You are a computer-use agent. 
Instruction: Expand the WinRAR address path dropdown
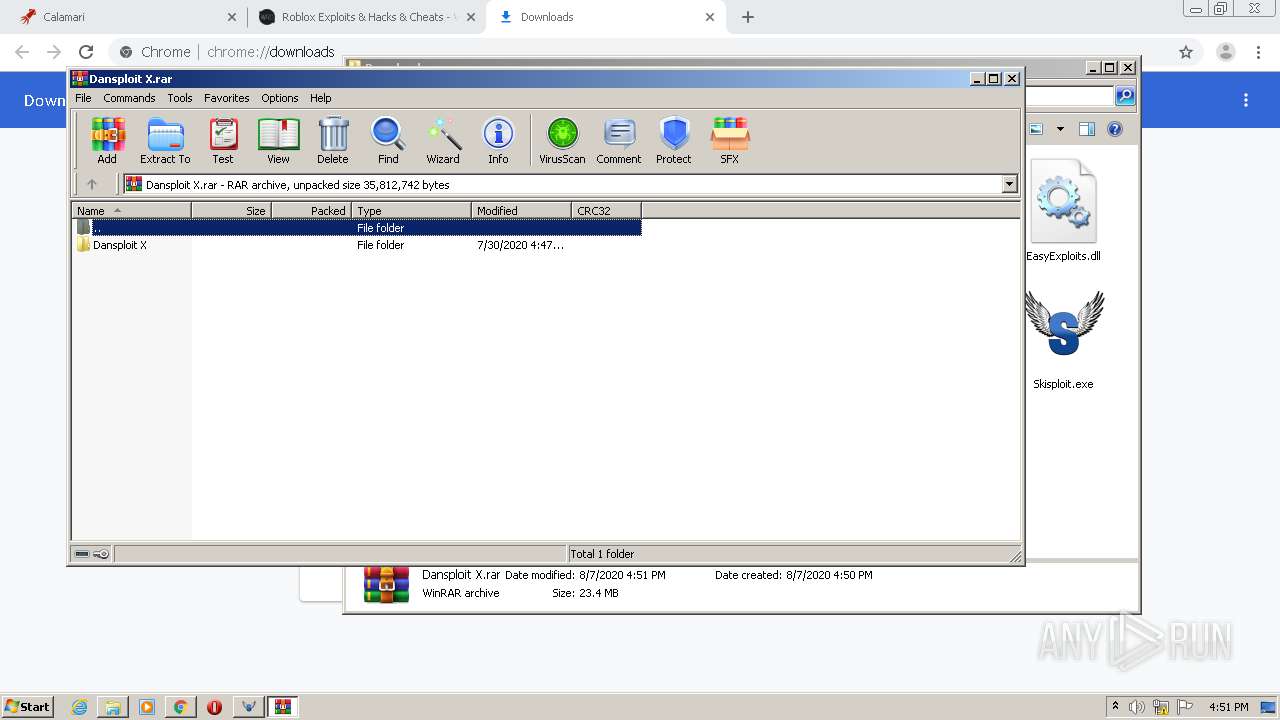coord(1009,184)
